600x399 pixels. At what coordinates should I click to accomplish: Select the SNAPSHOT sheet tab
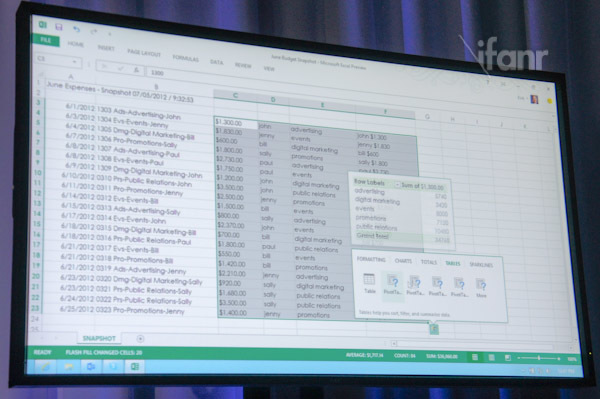pyautogui.click(x=99, y=338)
